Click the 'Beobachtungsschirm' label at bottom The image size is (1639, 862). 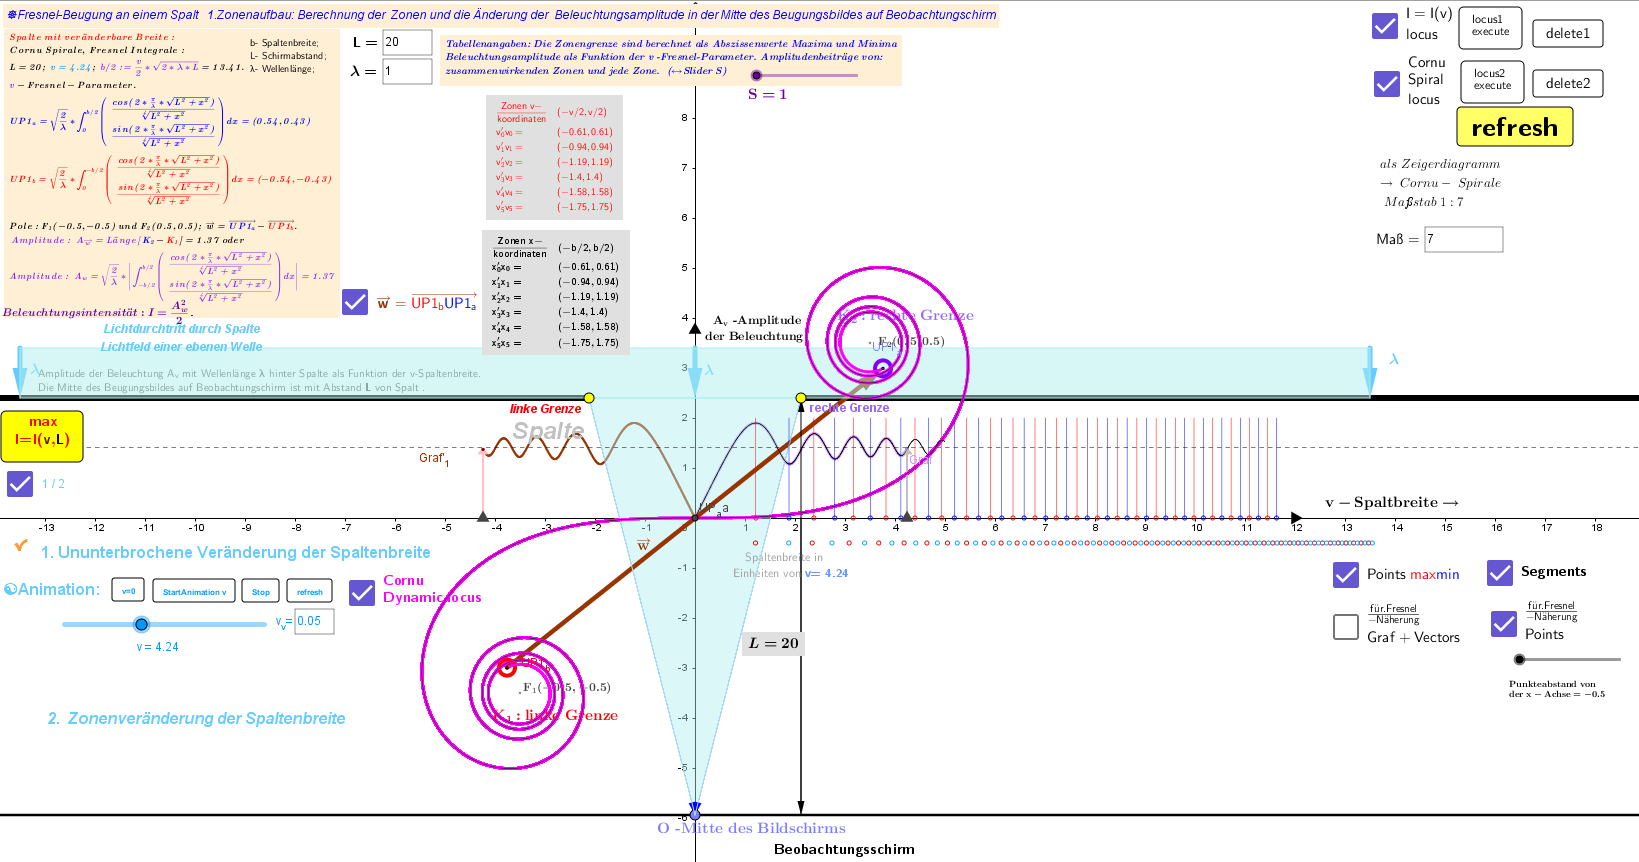(844, 849)
